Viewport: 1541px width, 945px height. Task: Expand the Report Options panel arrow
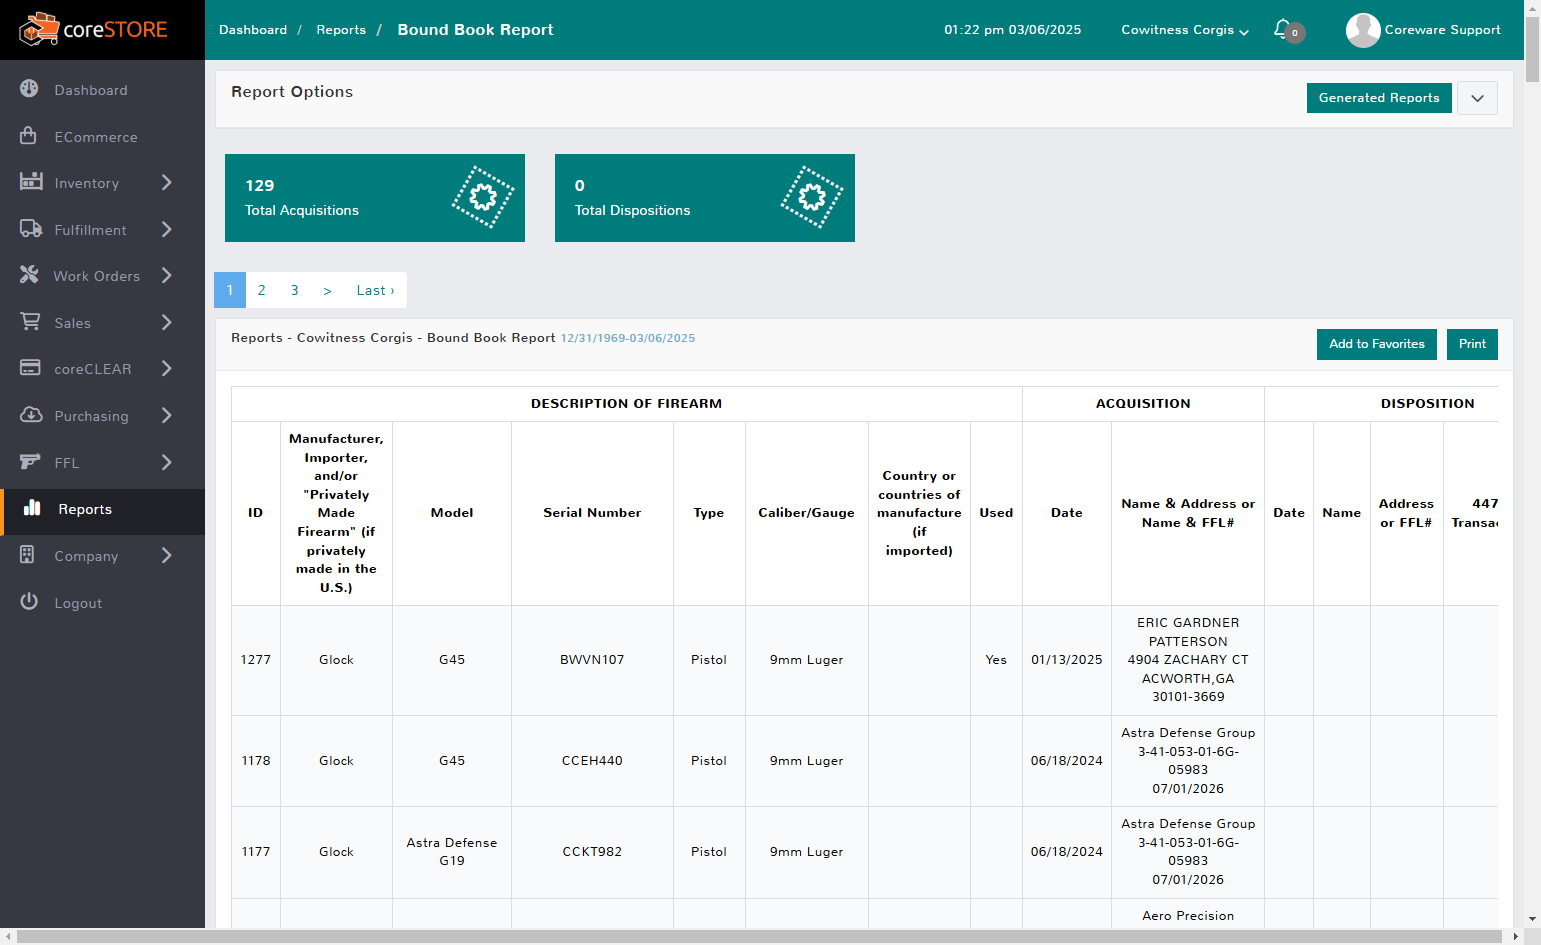point(1477,98)
